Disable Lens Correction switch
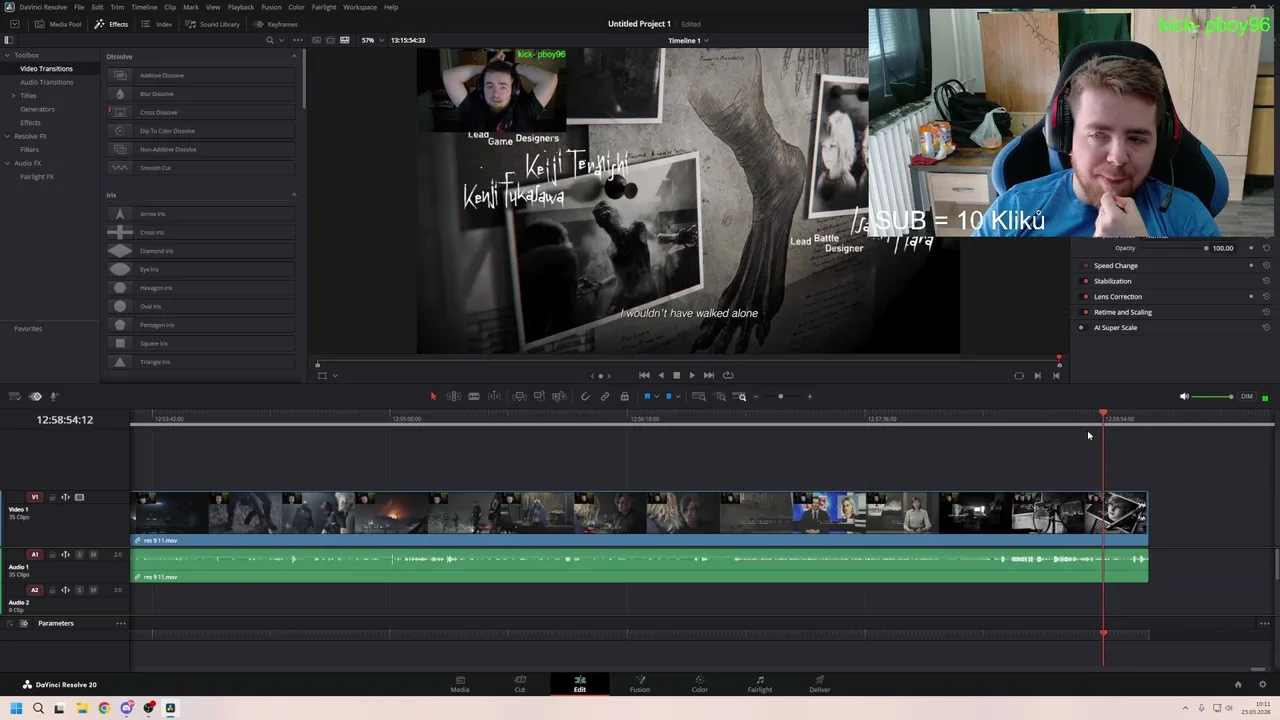 (x=1086, y=297)
